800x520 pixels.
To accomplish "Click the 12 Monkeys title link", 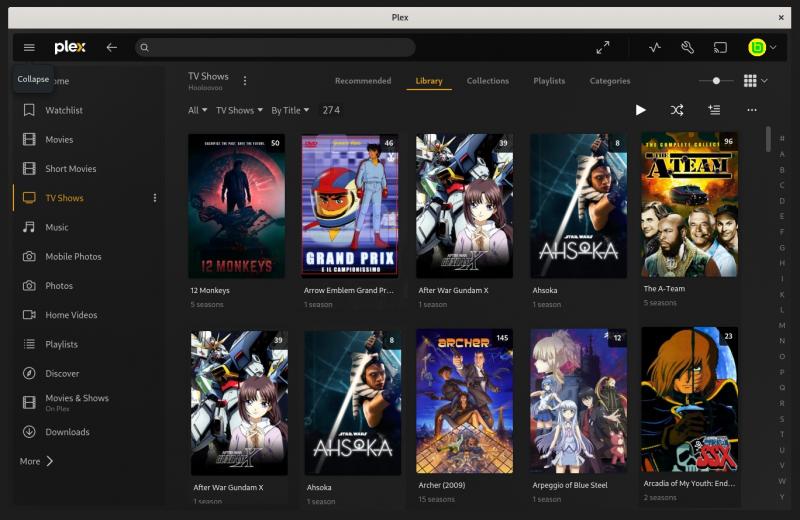I will 210,290.
